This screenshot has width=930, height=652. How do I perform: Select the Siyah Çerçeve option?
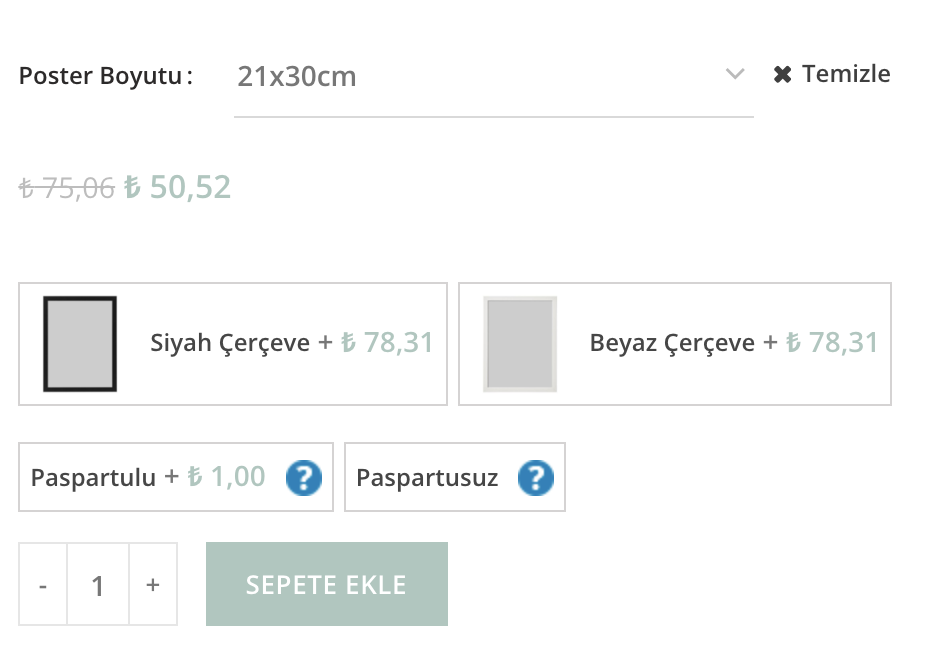(233, 344)
